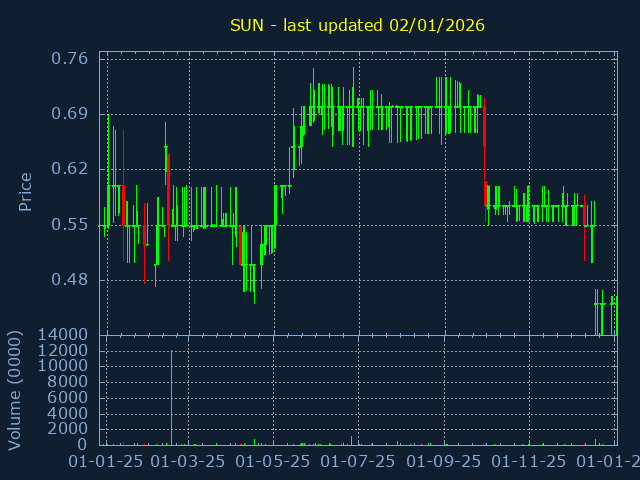Pick the 01-07-25 date label

(x=357, y=462)
